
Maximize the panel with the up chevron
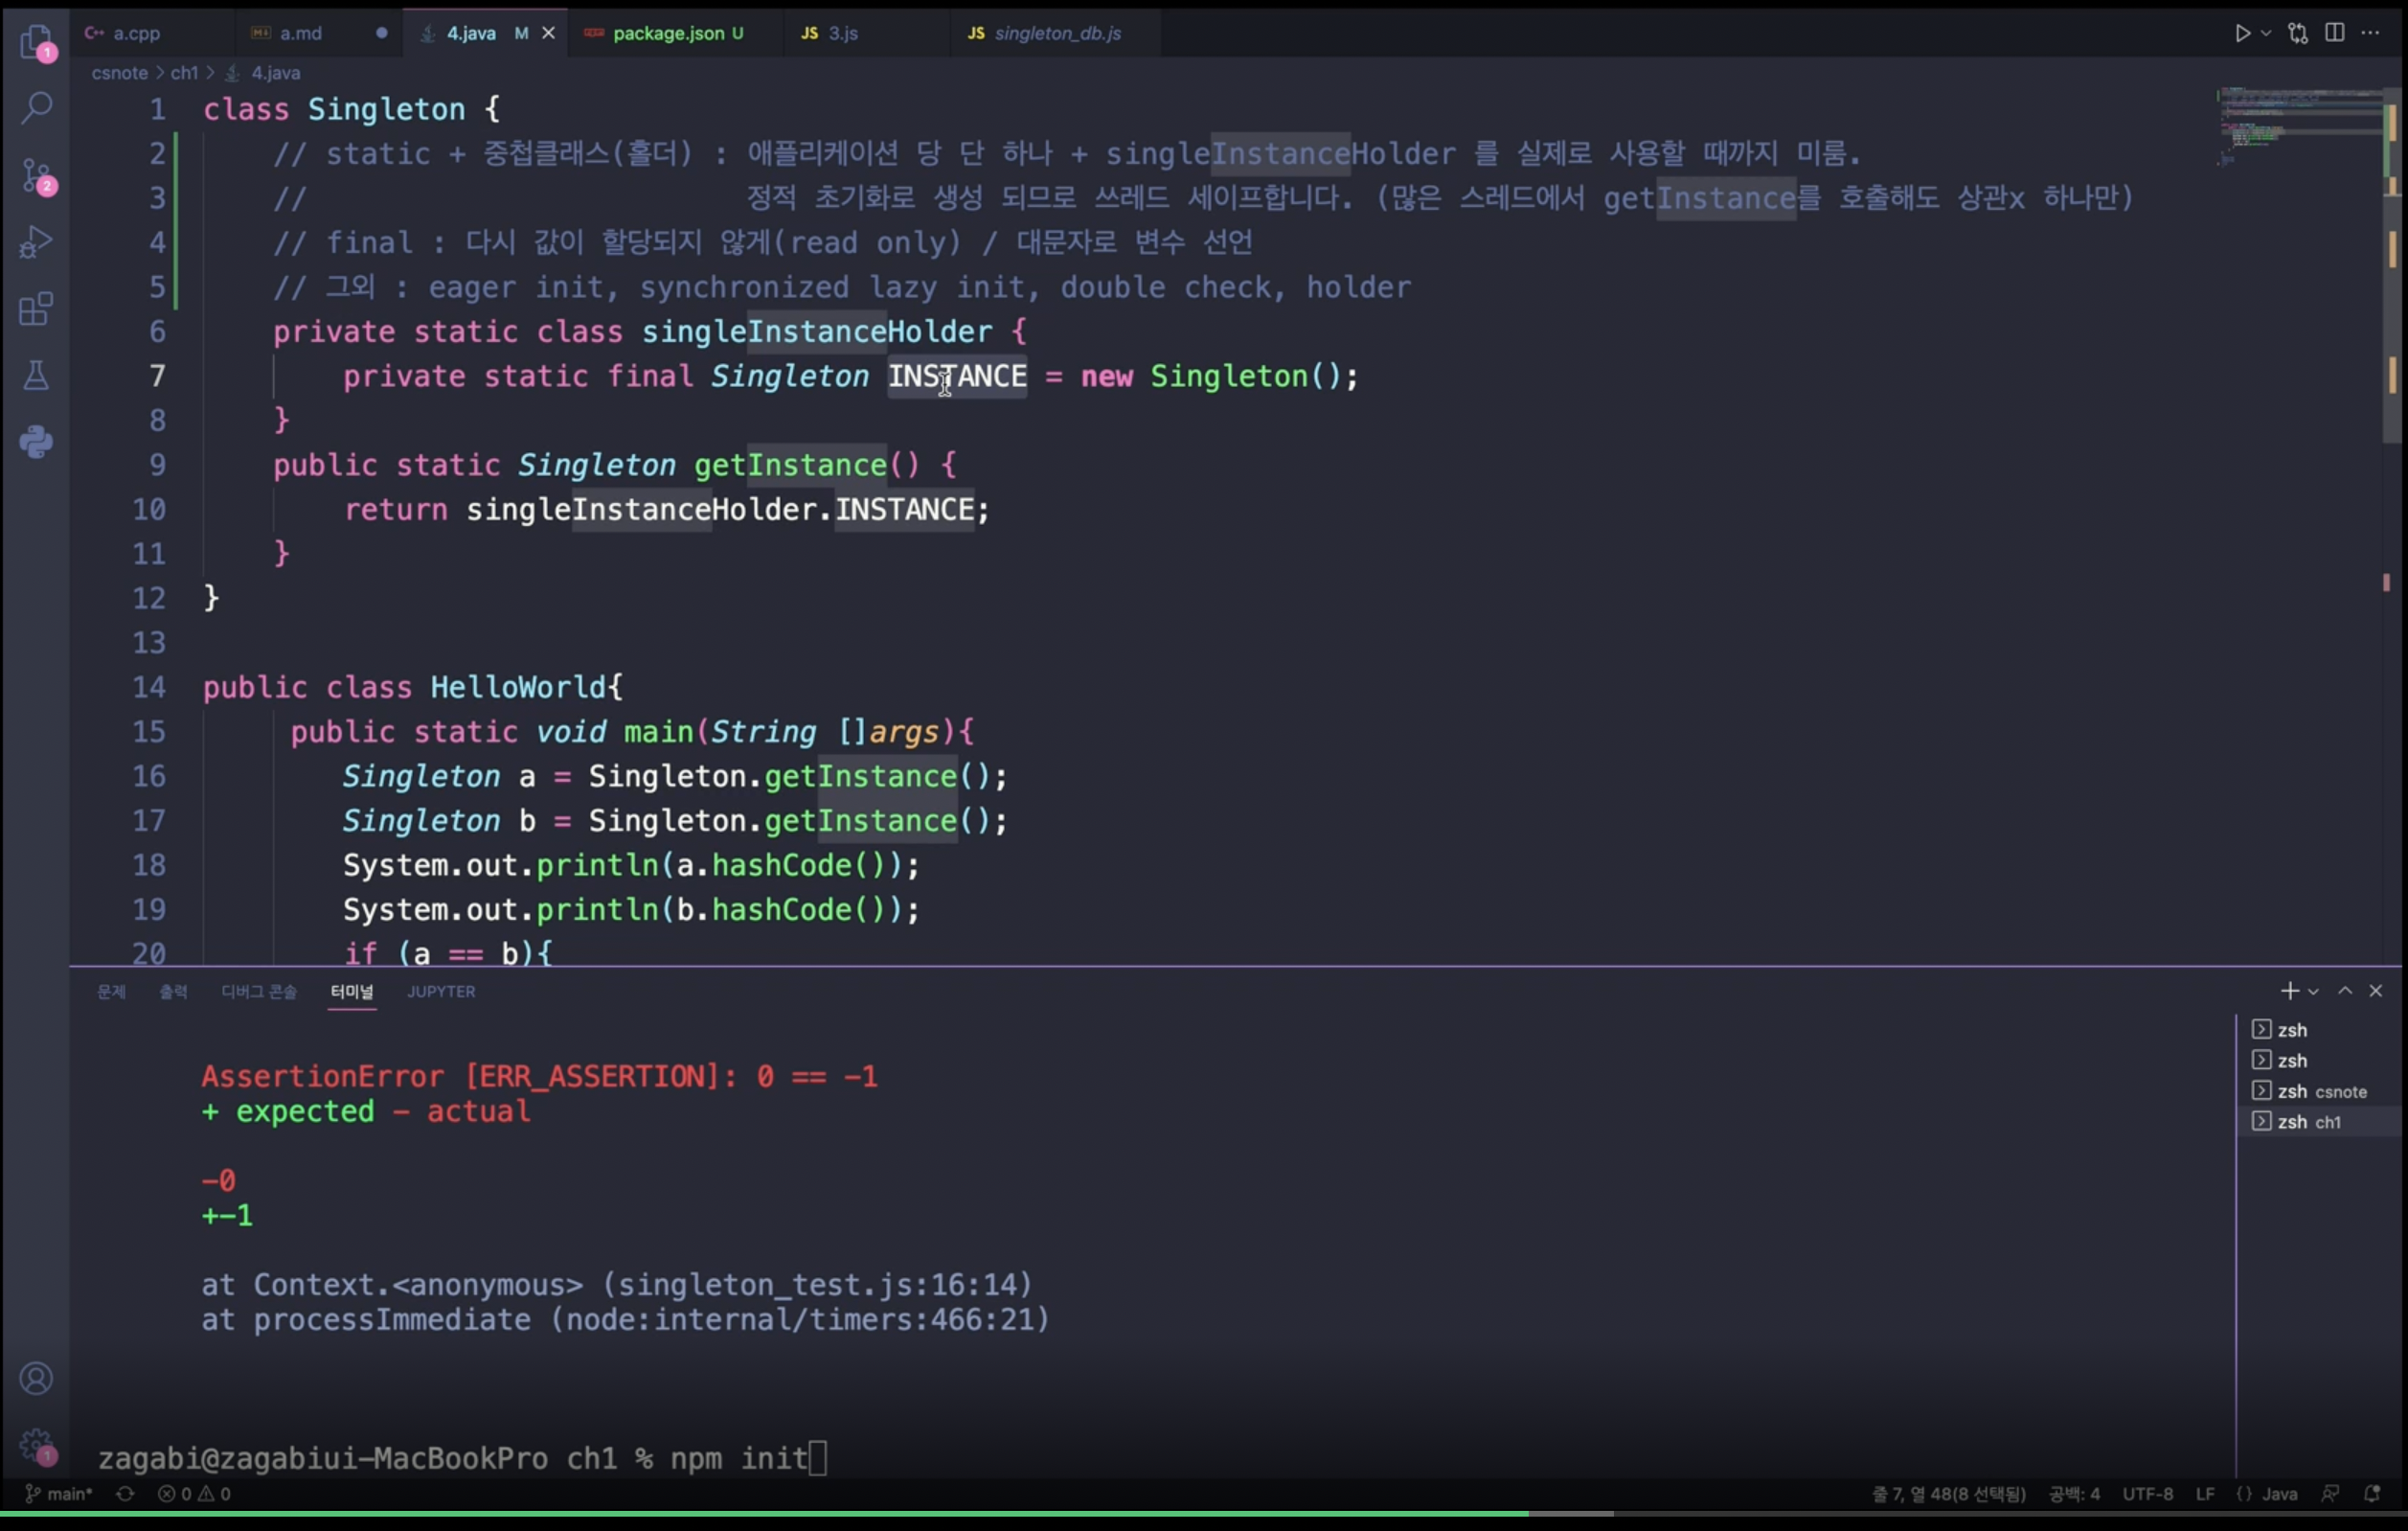[x=2345, y=991]
